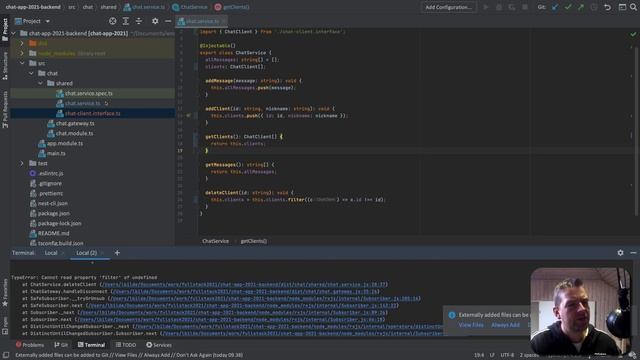This screenshot has width=640, height=360.
Task: Hide the Project tool window
Action: click(x=168, y=21)
